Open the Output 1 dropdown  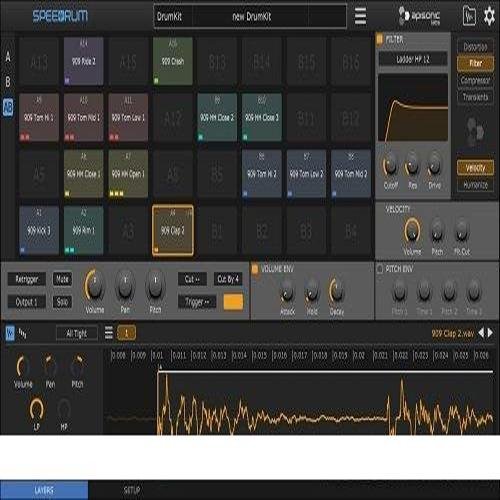pyautogui.click(x=27, y=302)
